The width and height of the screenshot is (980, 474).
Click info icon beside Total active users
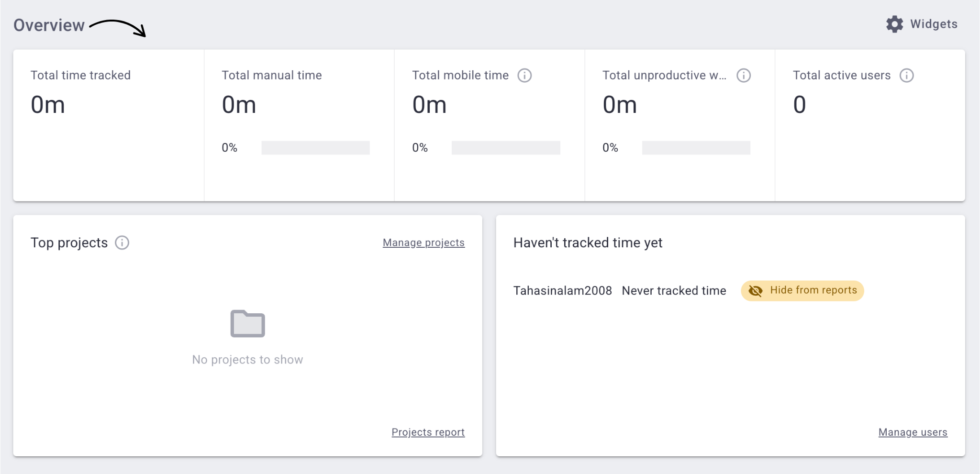point(907,75)
